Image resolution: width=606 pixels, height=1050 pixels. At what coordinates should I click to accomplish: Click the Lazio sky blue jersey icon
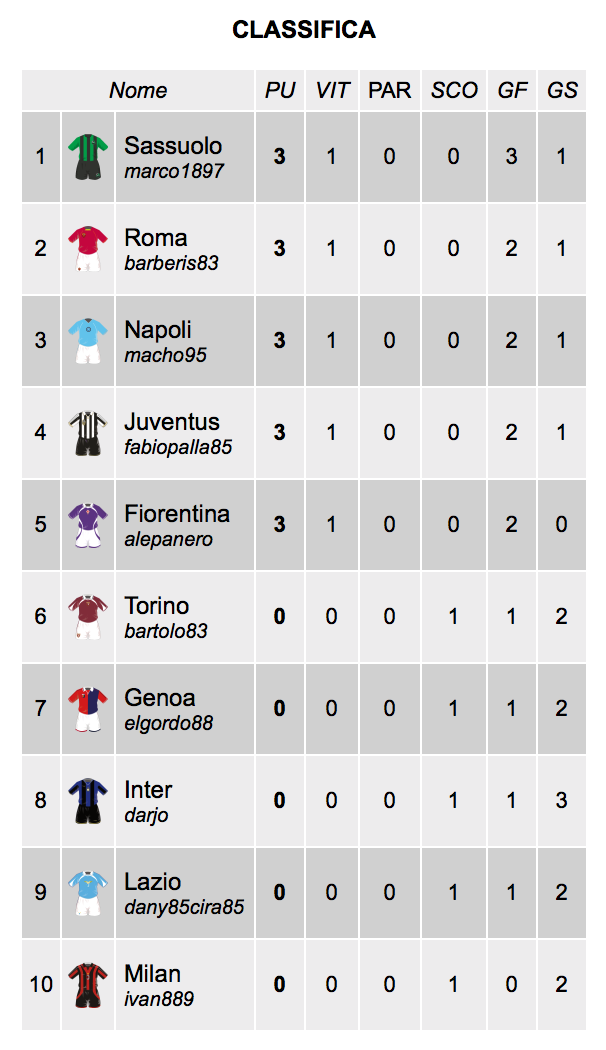point(88,893)
